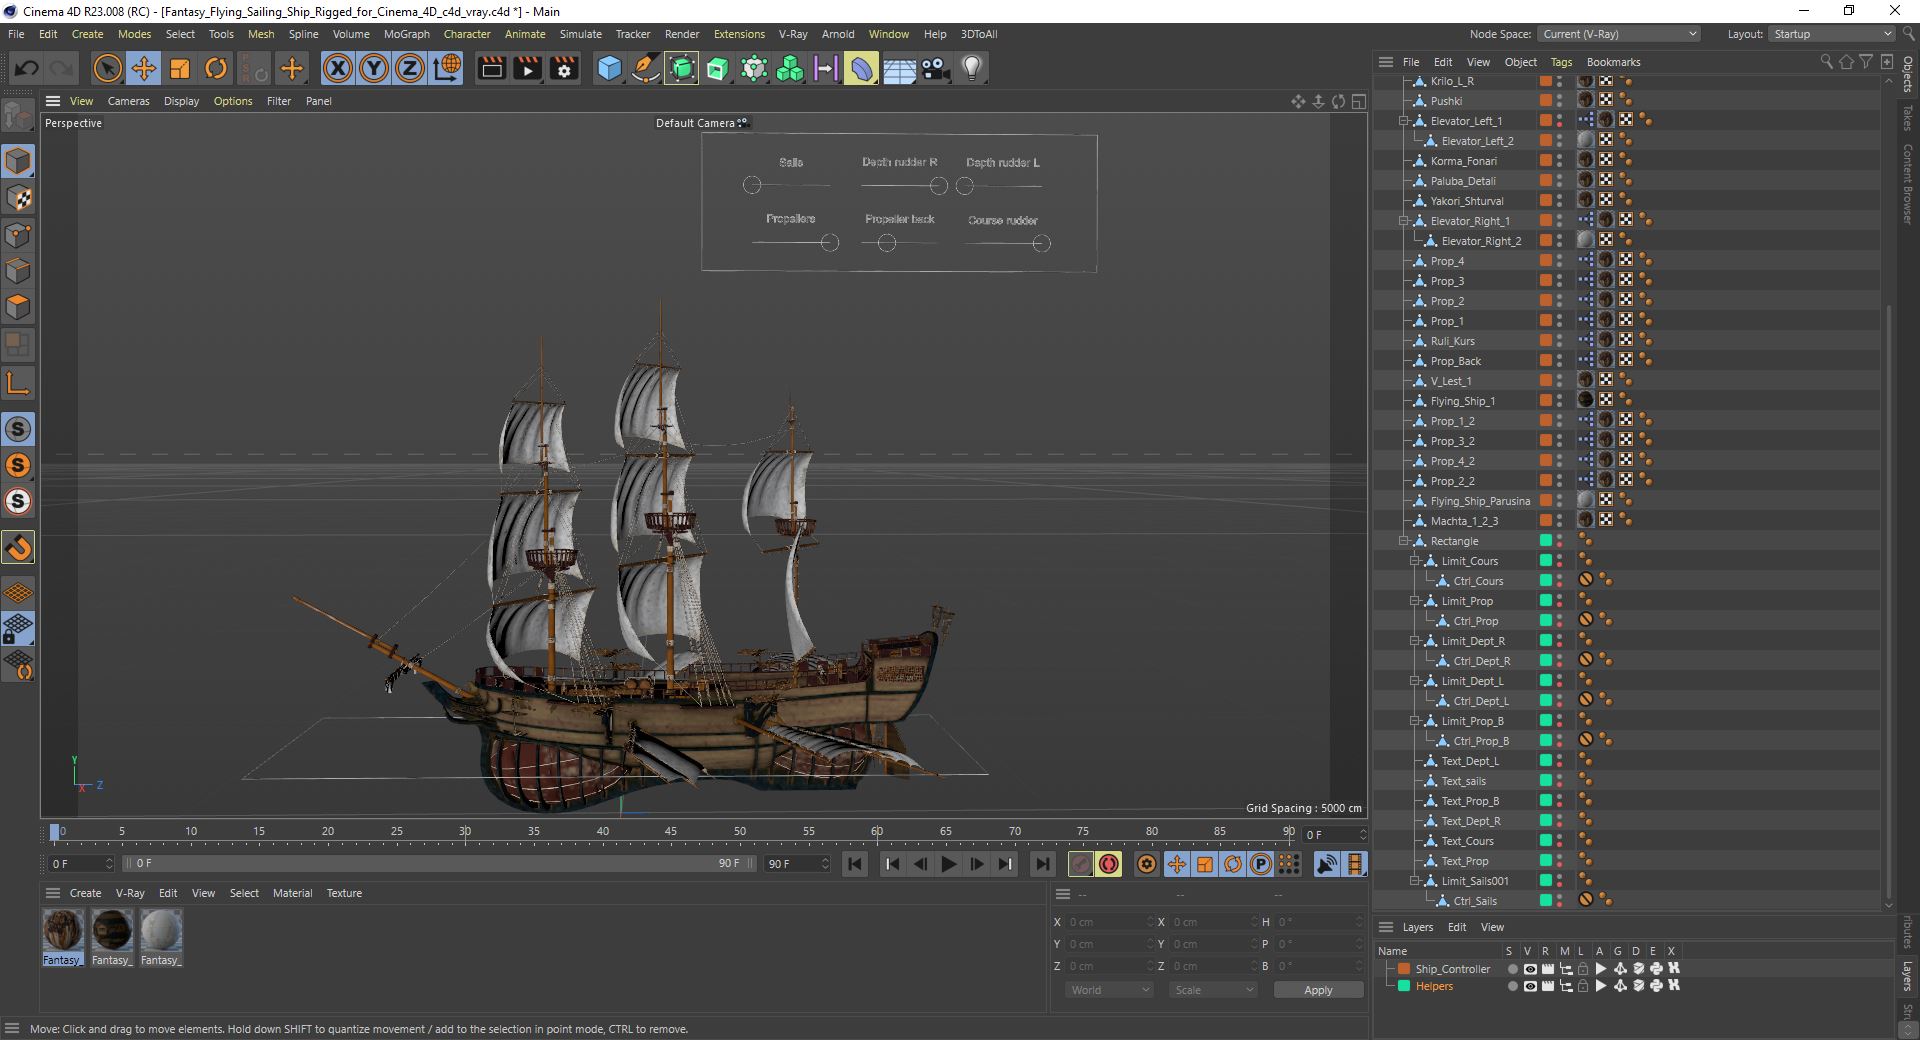The width and height of the screenshot is (1920, 1040).
Task: Open Bookmarks in Object Manager
Action: [1613, 62]
